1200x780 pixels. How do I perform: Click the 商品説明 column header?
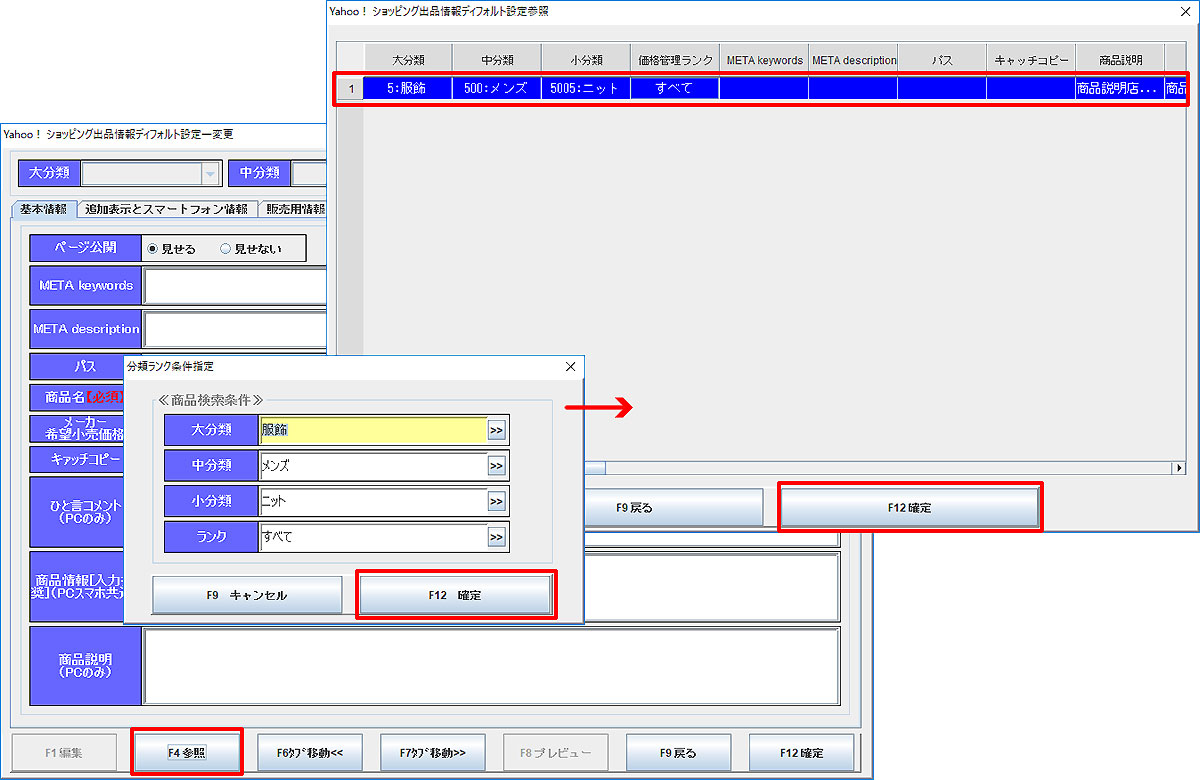coord(1120,60)
